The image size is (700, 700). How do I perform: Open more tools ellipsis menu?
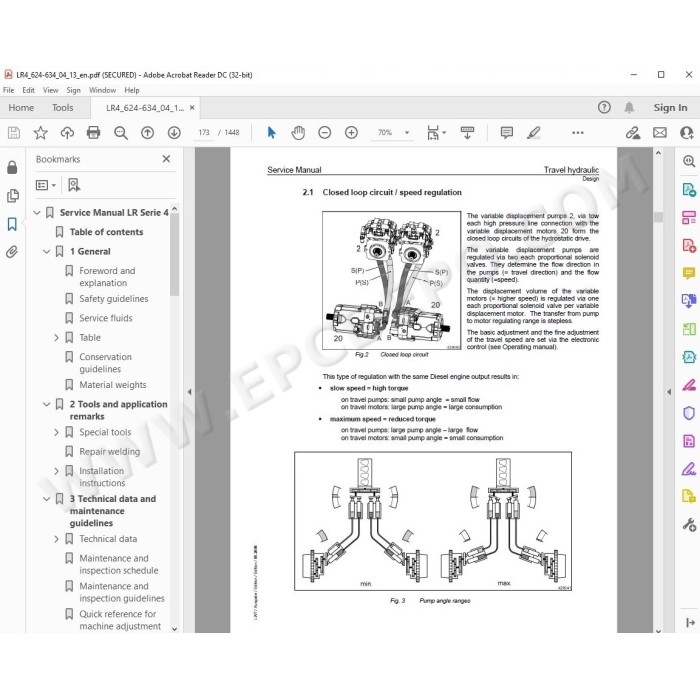coord(578,133)
